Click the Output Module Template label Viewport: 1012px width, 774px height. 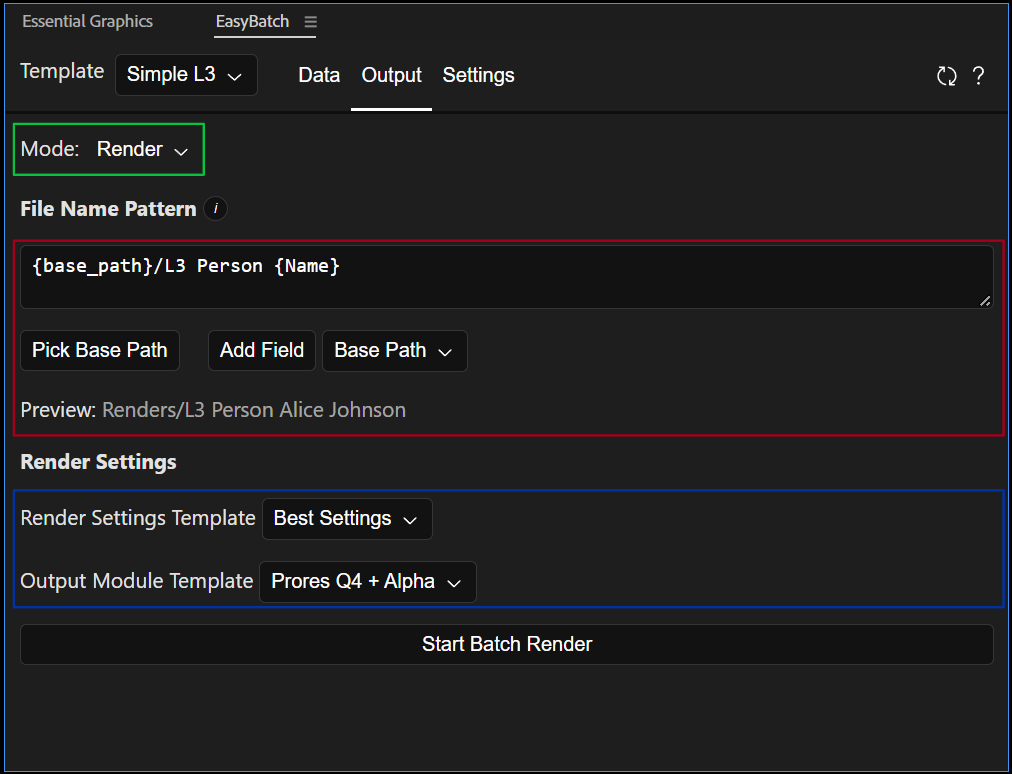point(137,582)
